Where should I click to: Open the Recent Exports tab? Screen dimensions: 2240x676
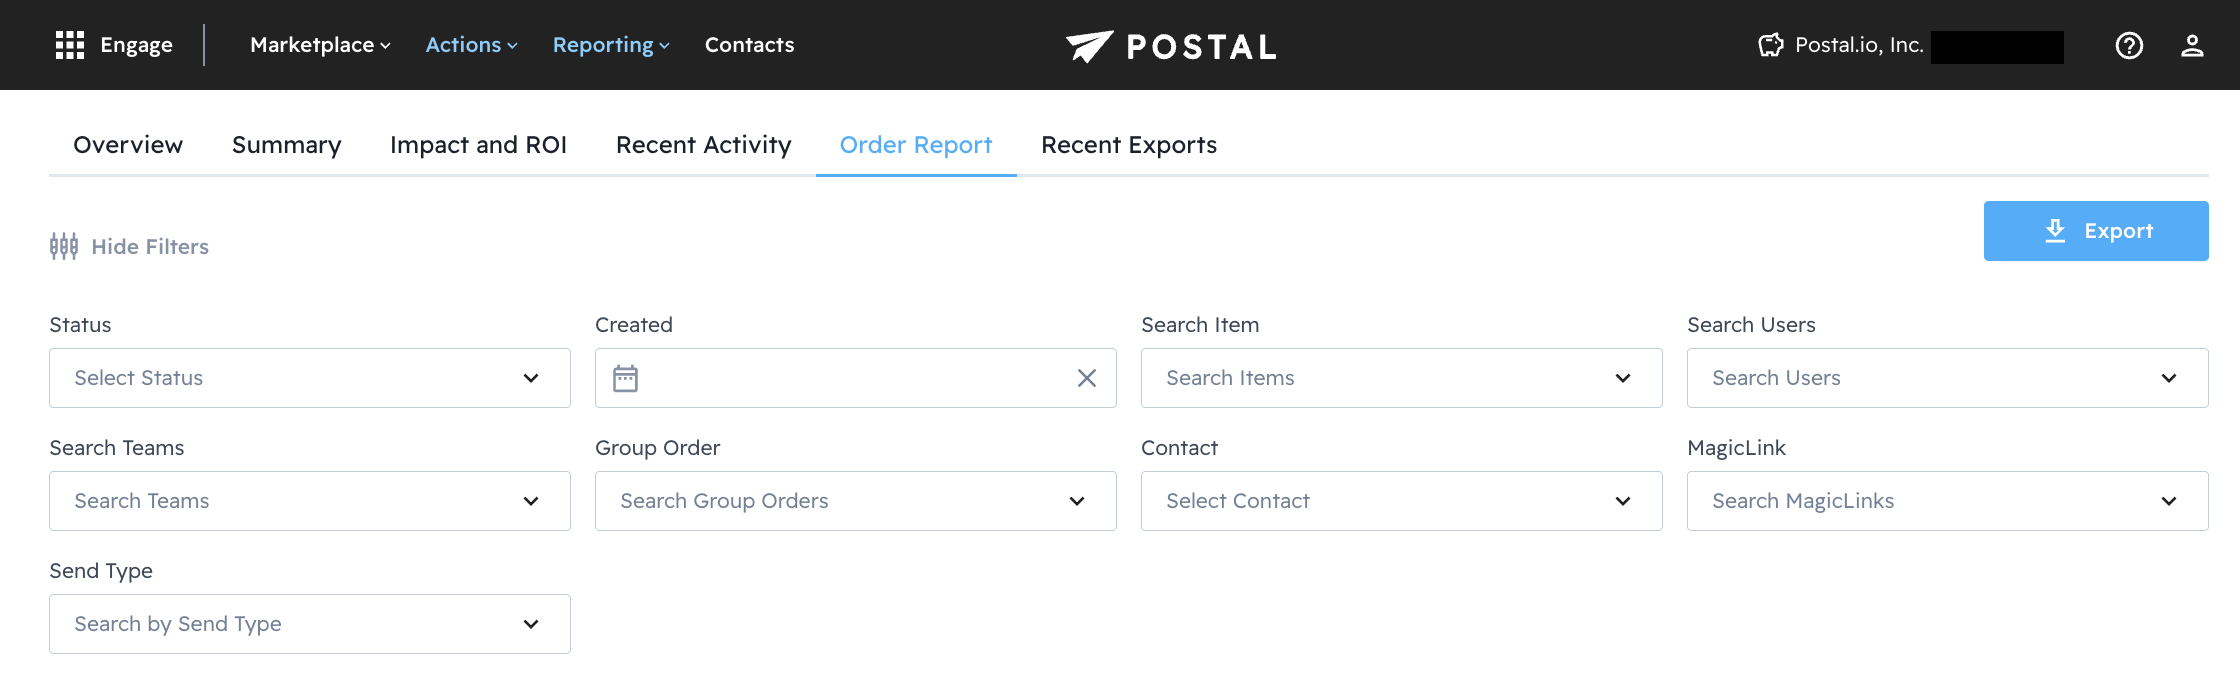(x=1128, y=145)
